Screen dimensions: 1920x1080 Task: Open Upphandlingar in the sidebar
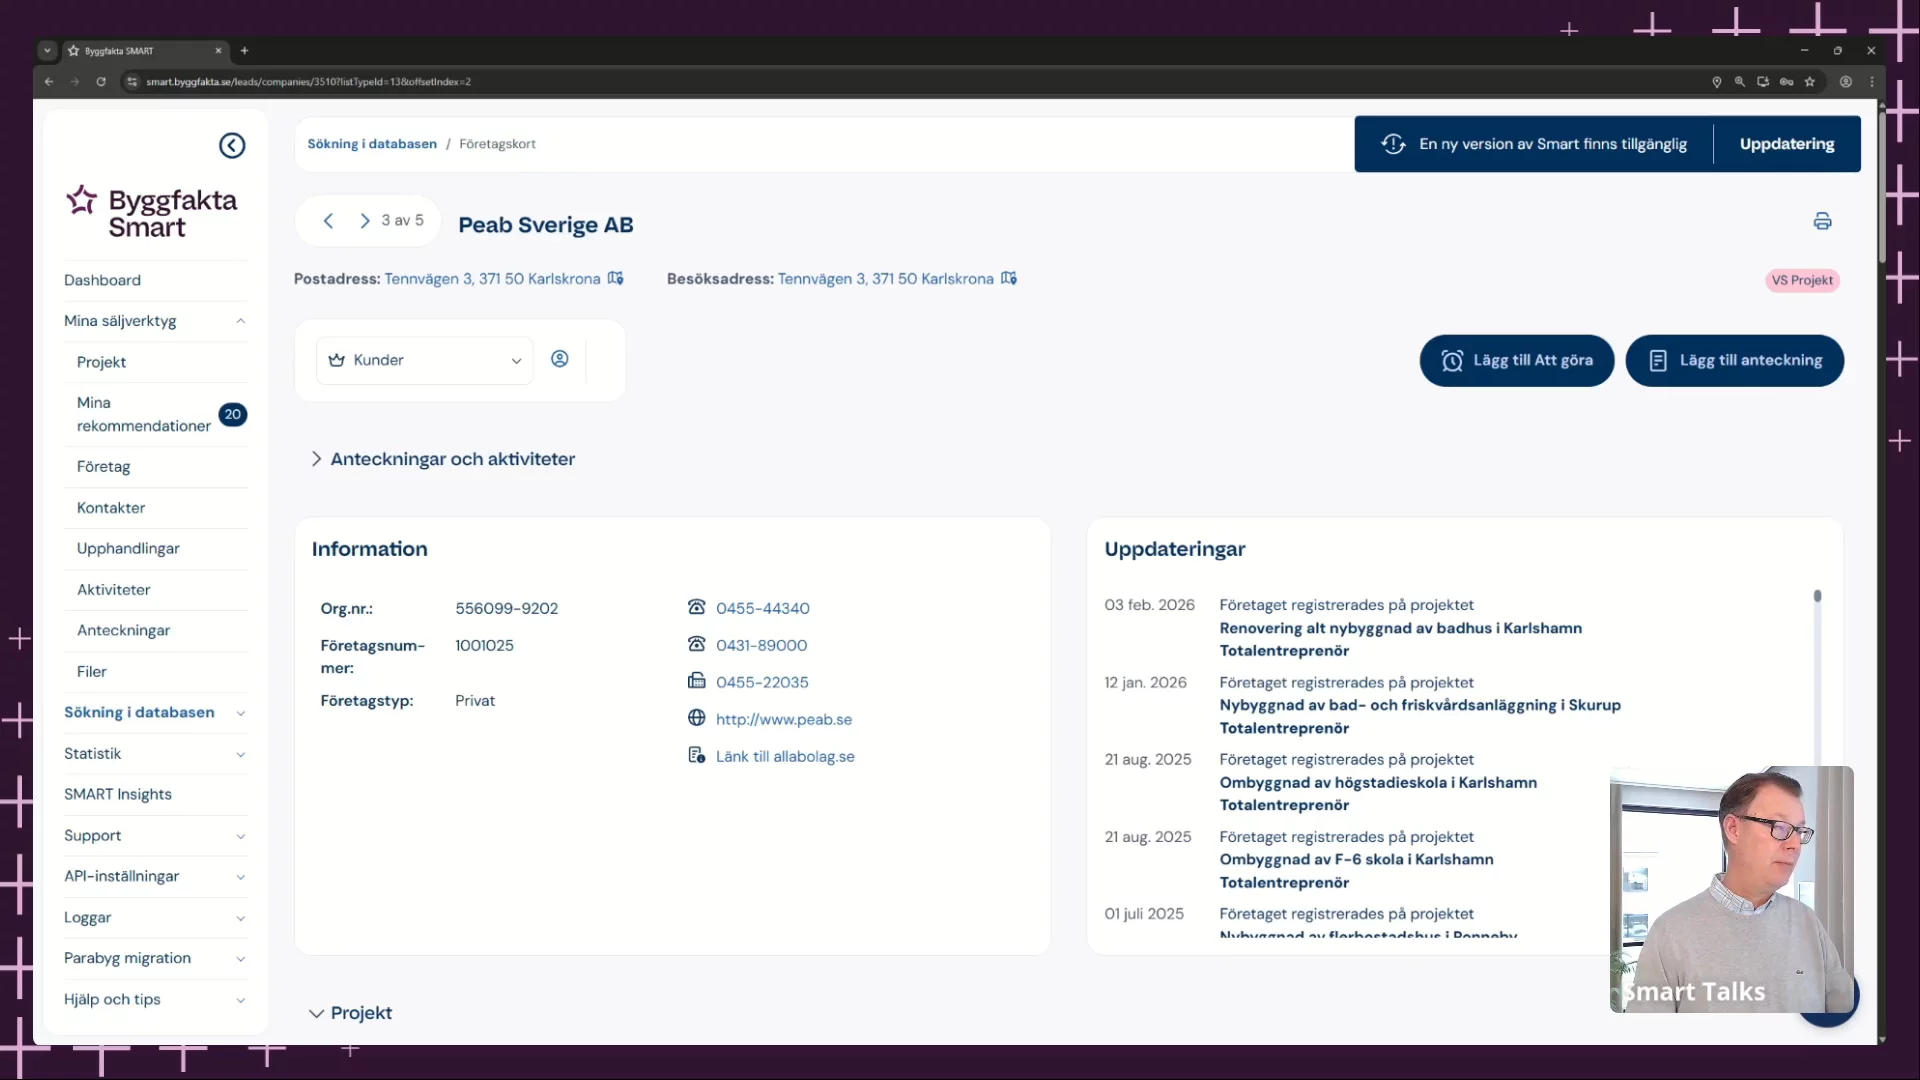[x=128, y=548]
